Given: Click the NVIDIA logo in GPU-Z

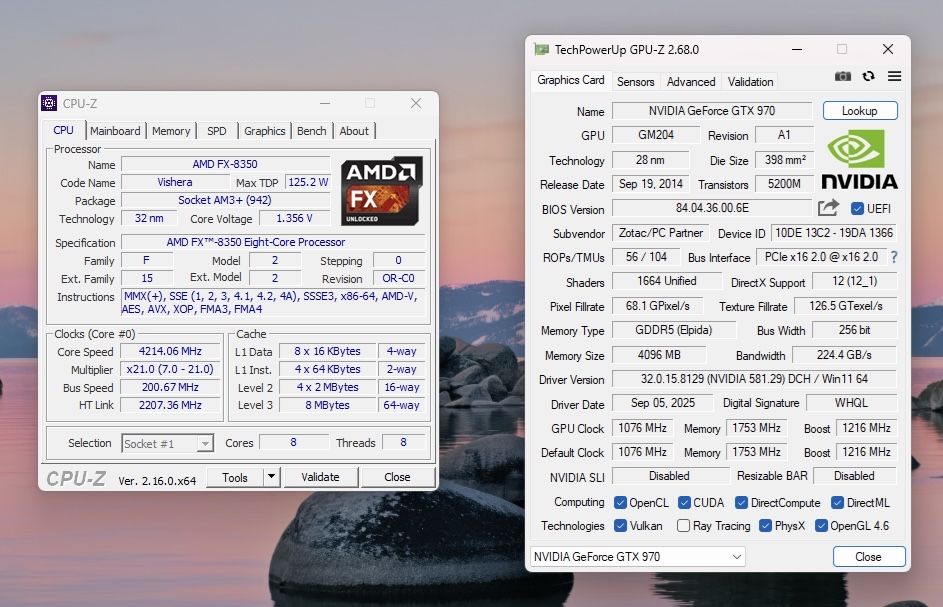Looking at the screenshot, I should [859, 160].
